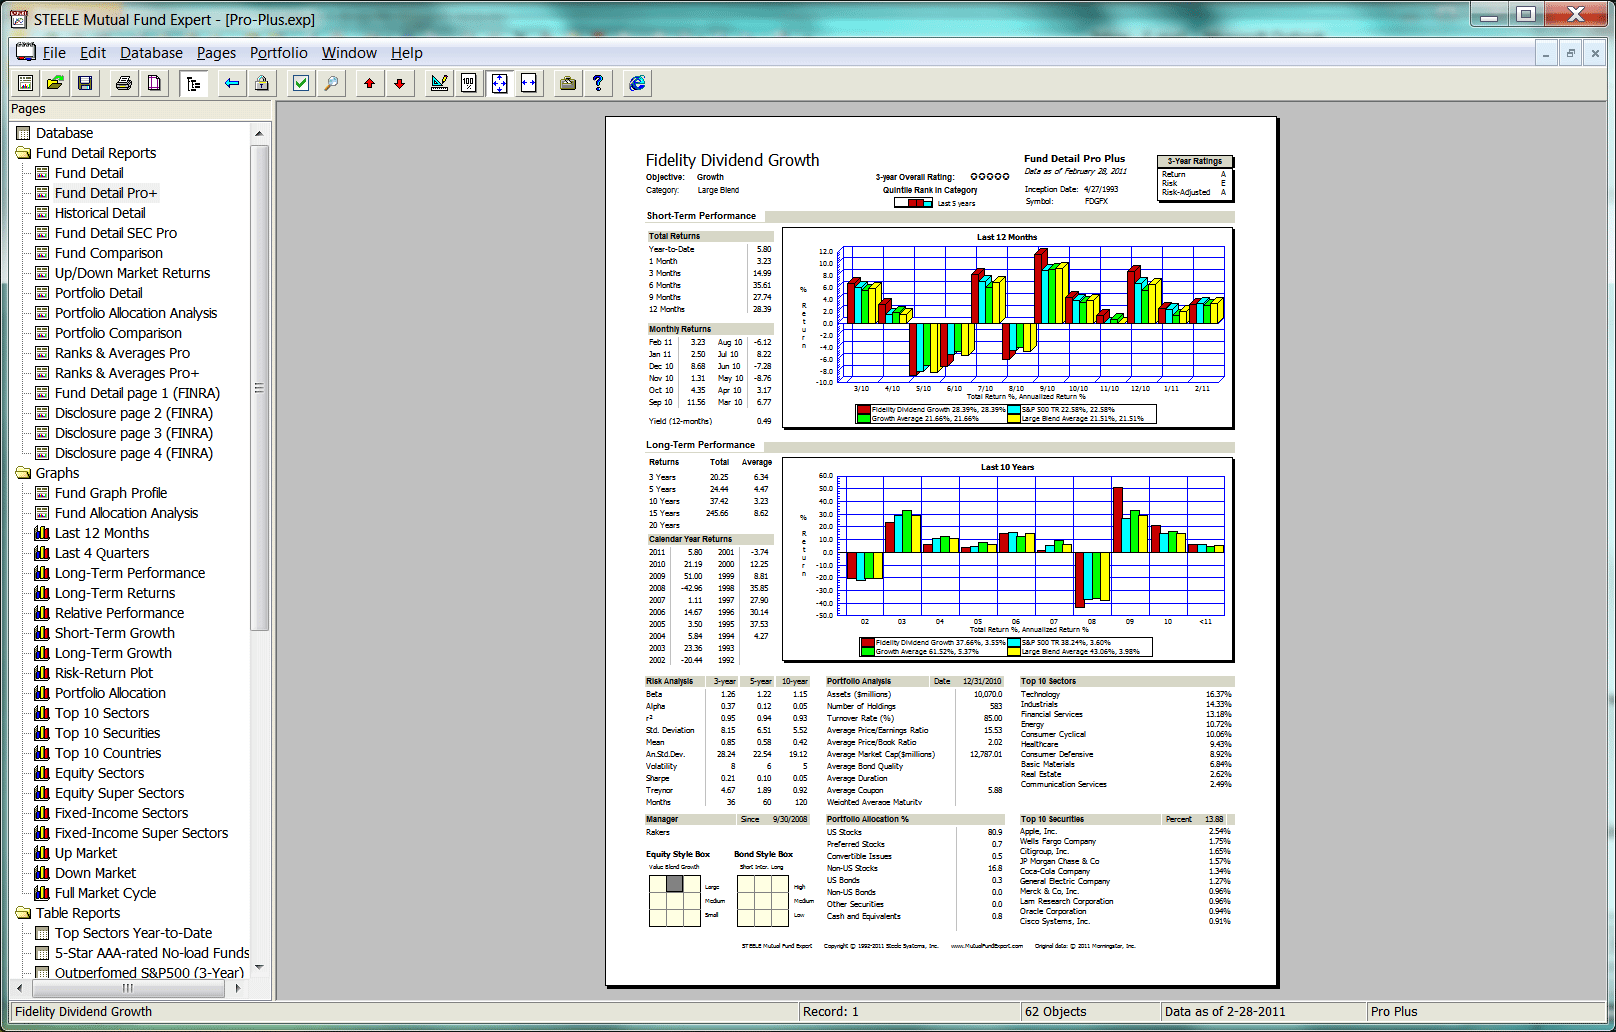Open Full Market Cycle graph
This screenshot has width=1616, height=1032.
click(x=105, y=893)
